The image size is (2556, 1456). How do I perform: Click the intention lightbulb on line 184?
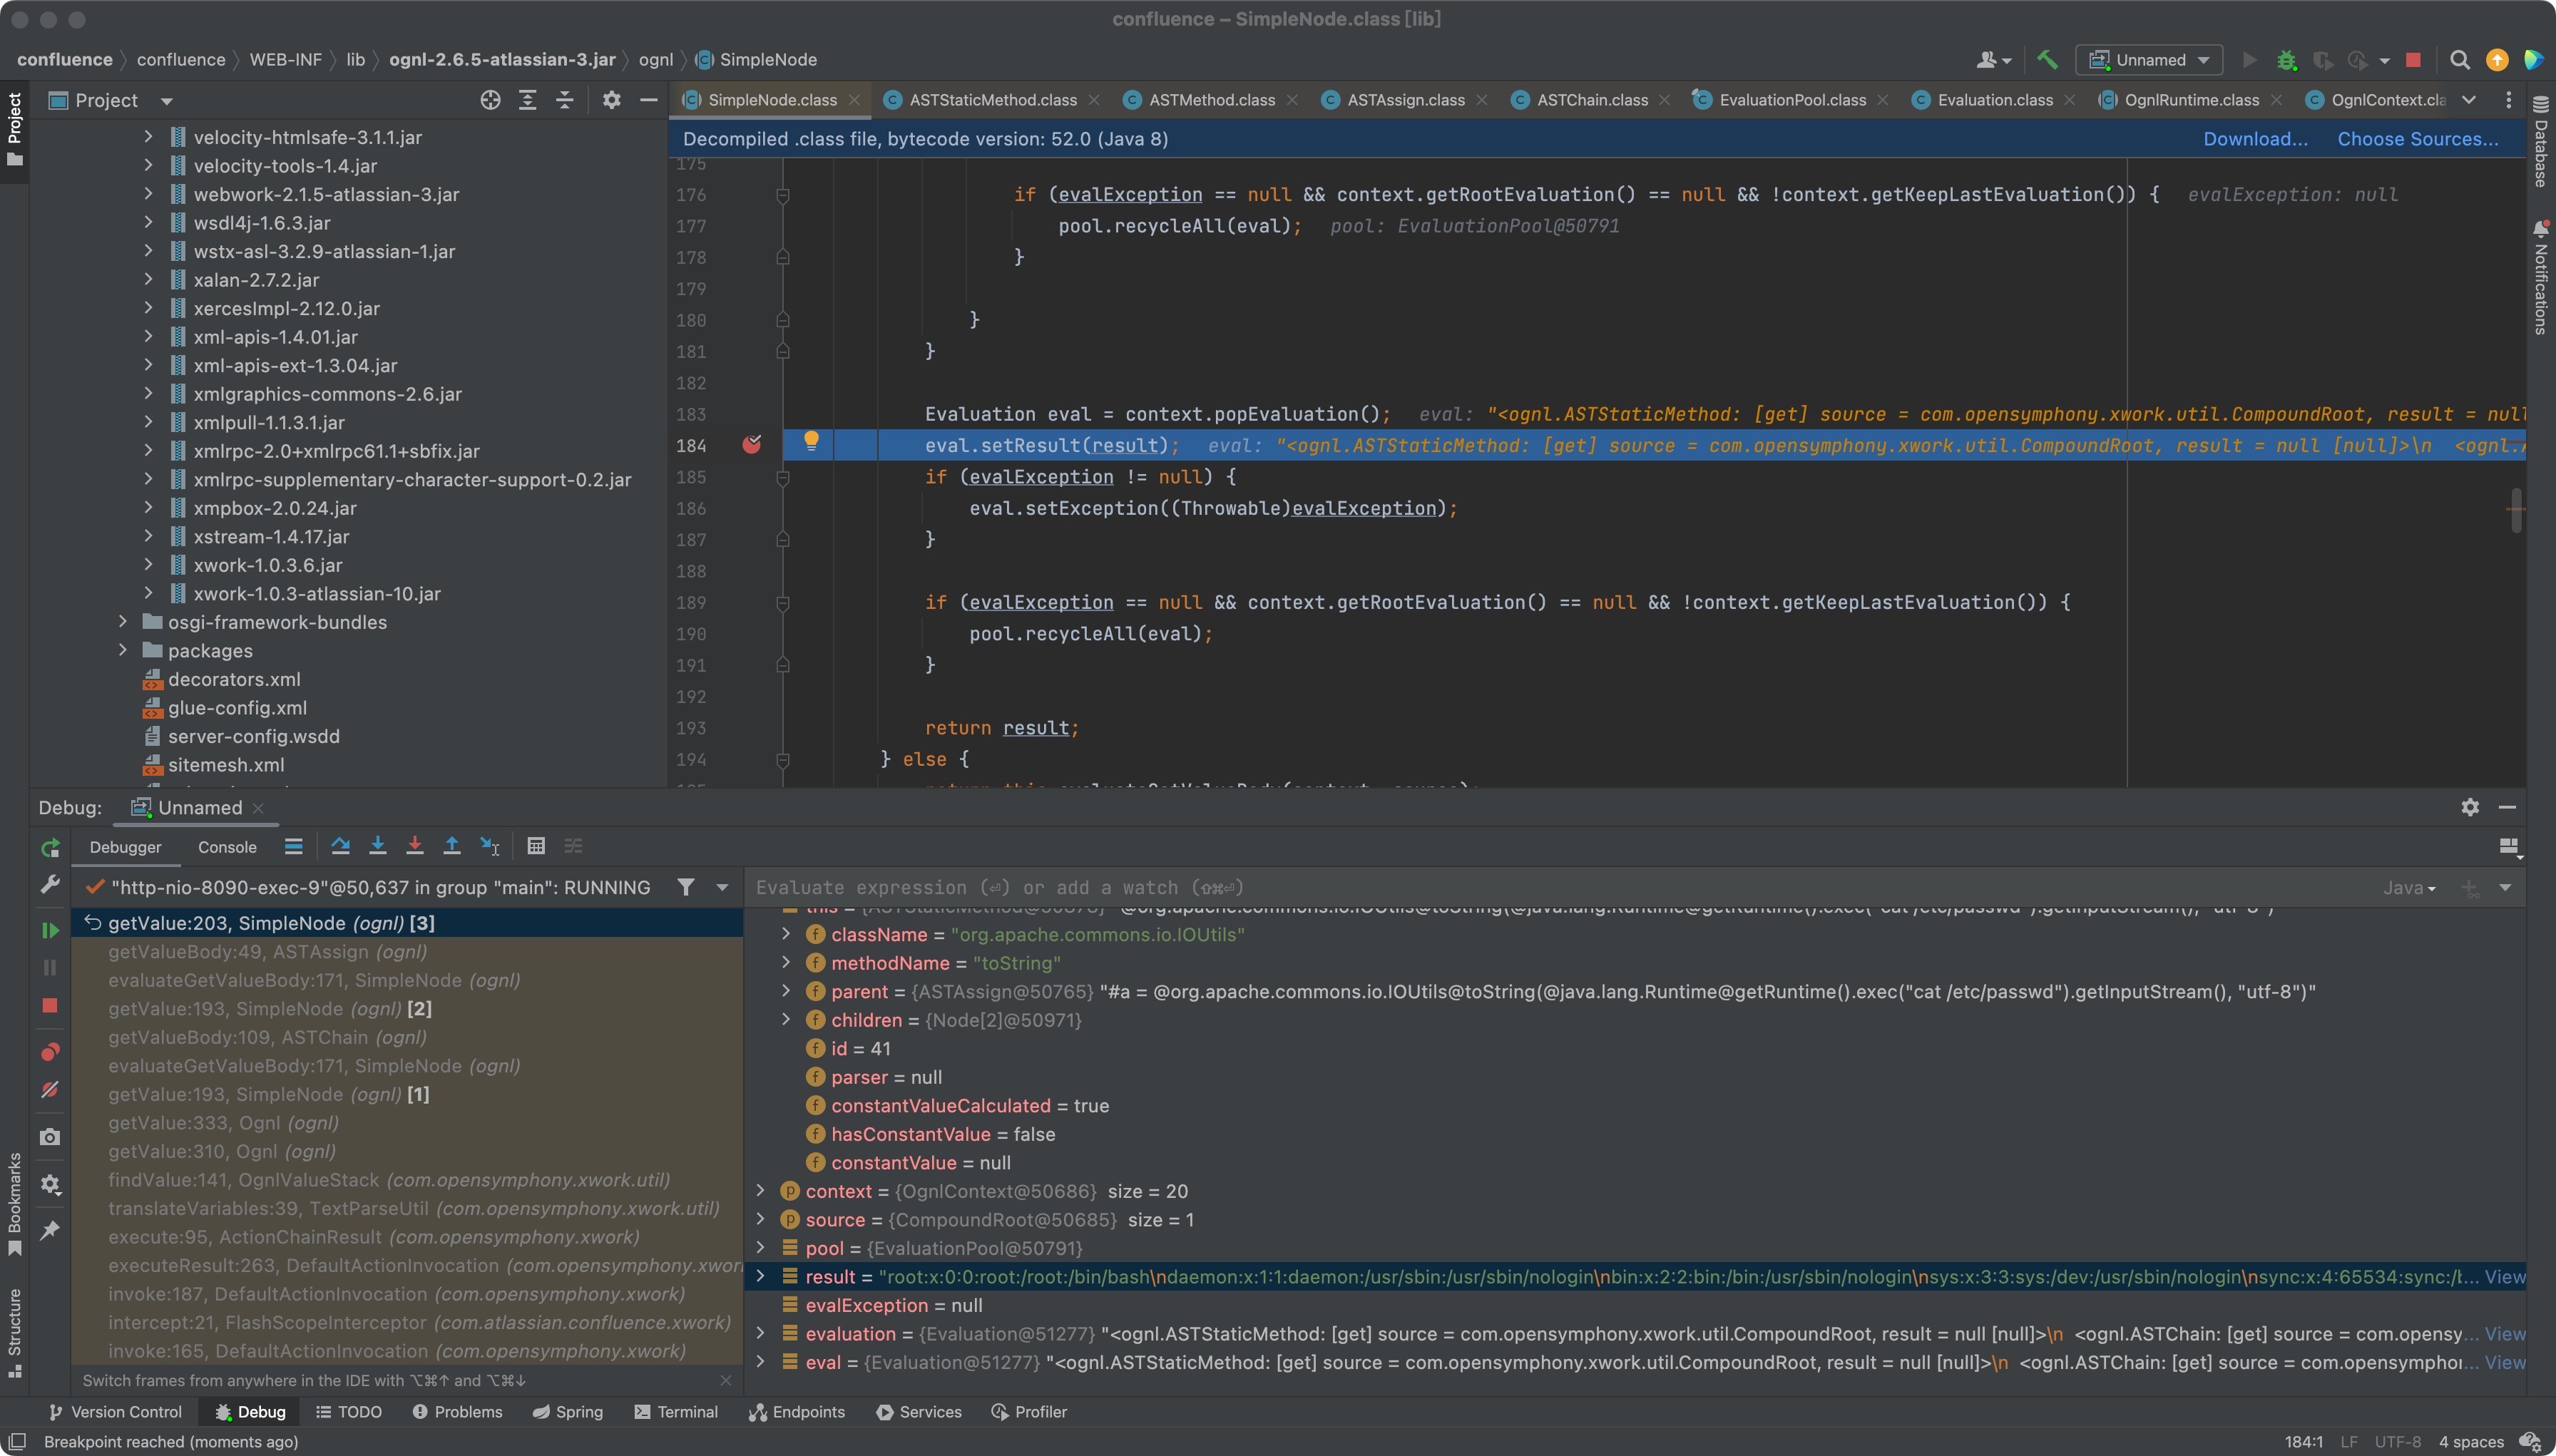(811, 441)
